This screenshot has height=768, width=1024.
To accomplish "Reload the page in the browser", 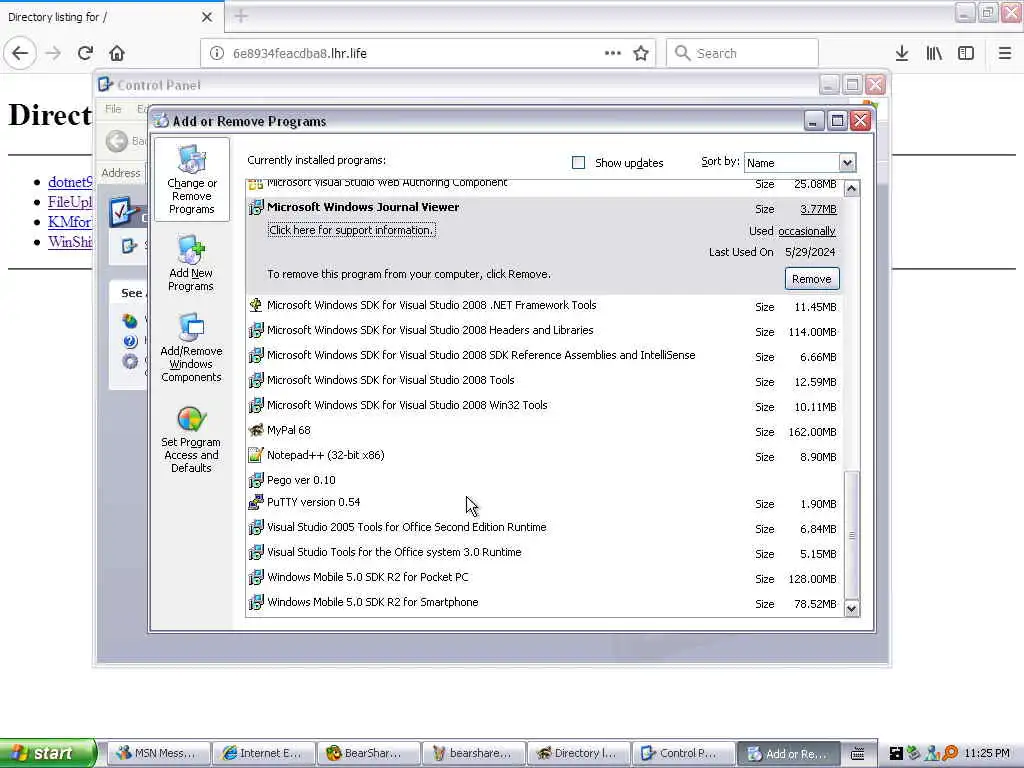I will tap(85, 53).
